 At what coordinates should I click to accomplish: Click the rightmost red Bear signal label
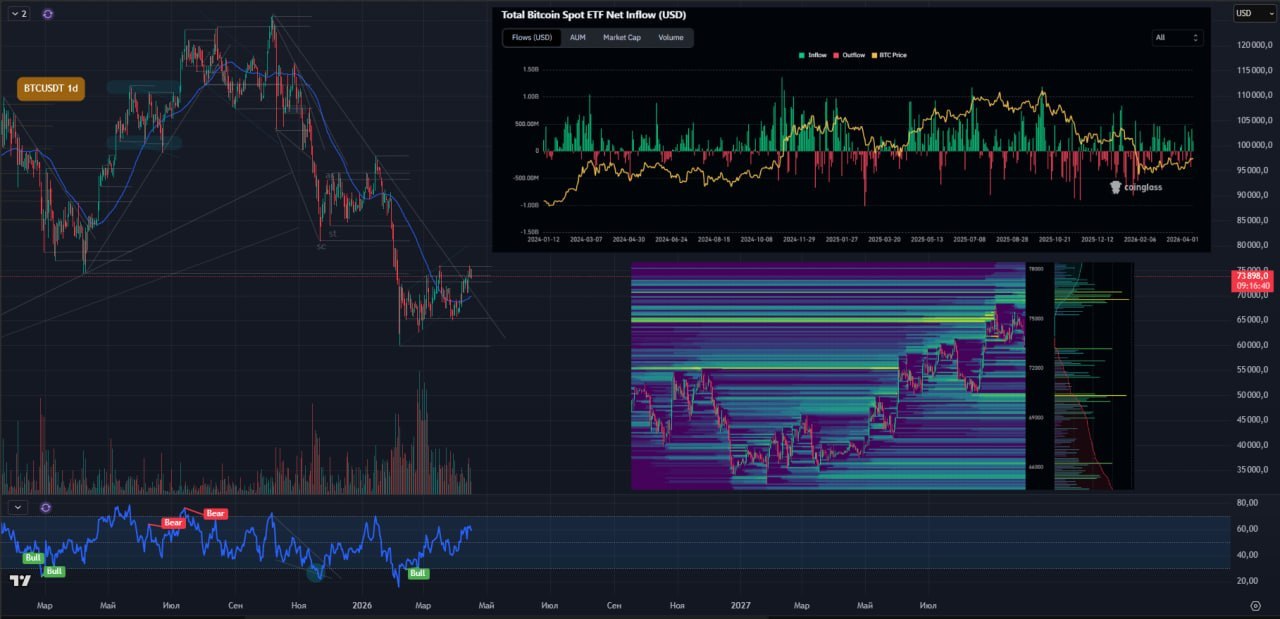216,514
